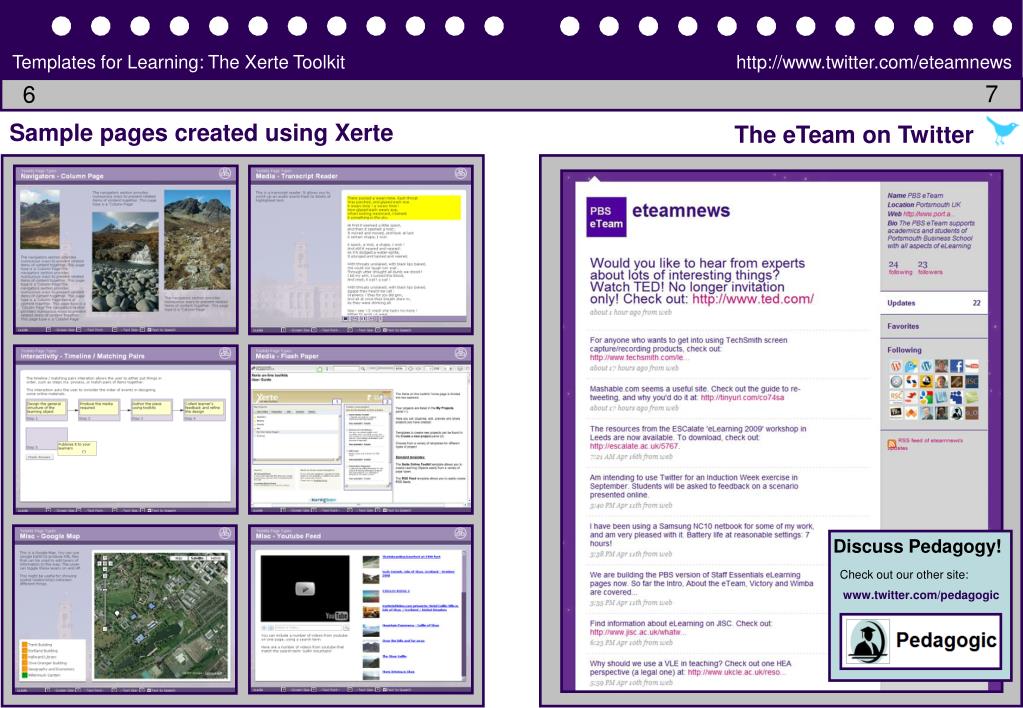Click the blue Twitter bird logo
This screenshot has height=708, width=1023.
1002,130
